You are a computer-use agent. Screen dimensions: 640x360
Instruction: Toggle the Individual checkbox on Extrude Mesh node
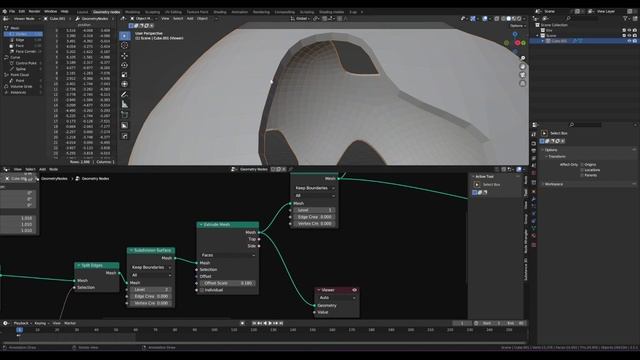point(202,290)
